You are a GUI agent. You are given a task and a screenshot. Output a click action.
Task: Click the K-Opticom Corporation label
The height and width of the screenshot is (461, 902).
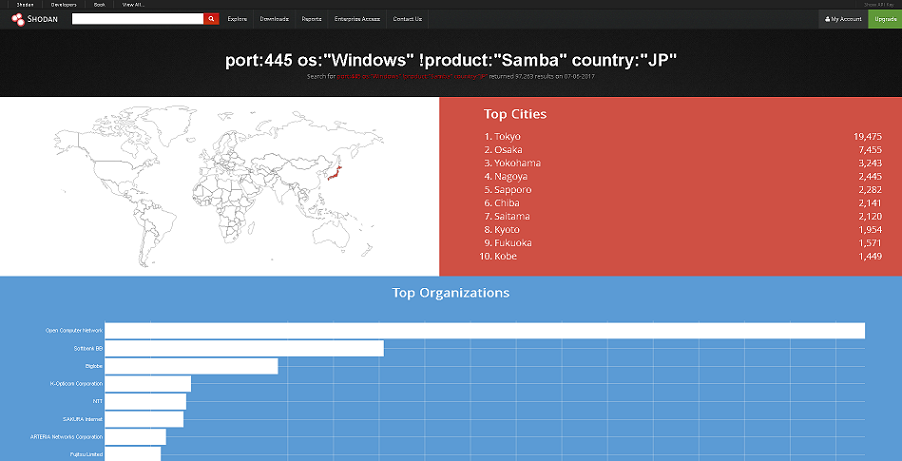77,384
